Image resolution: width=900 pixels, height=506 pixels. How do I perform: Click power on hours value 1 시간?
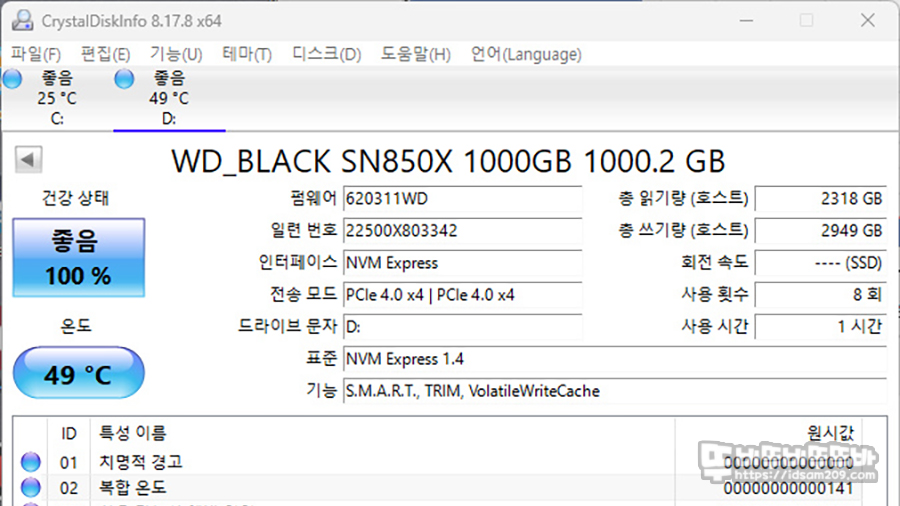click(x=821, y=327)
